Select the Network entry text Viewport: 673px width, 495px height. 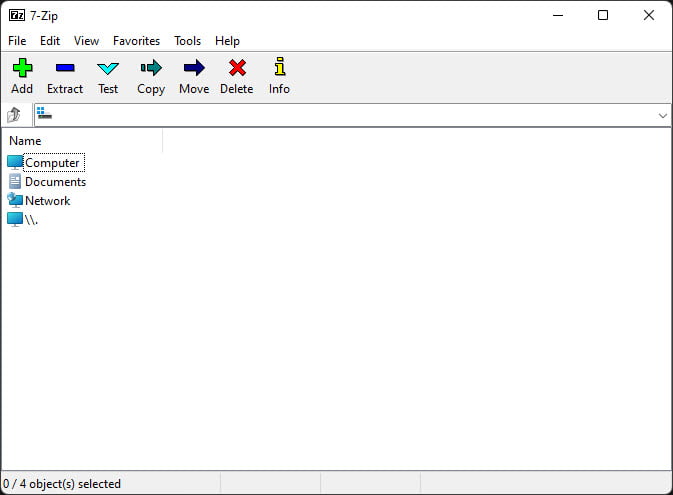[48, 200]
